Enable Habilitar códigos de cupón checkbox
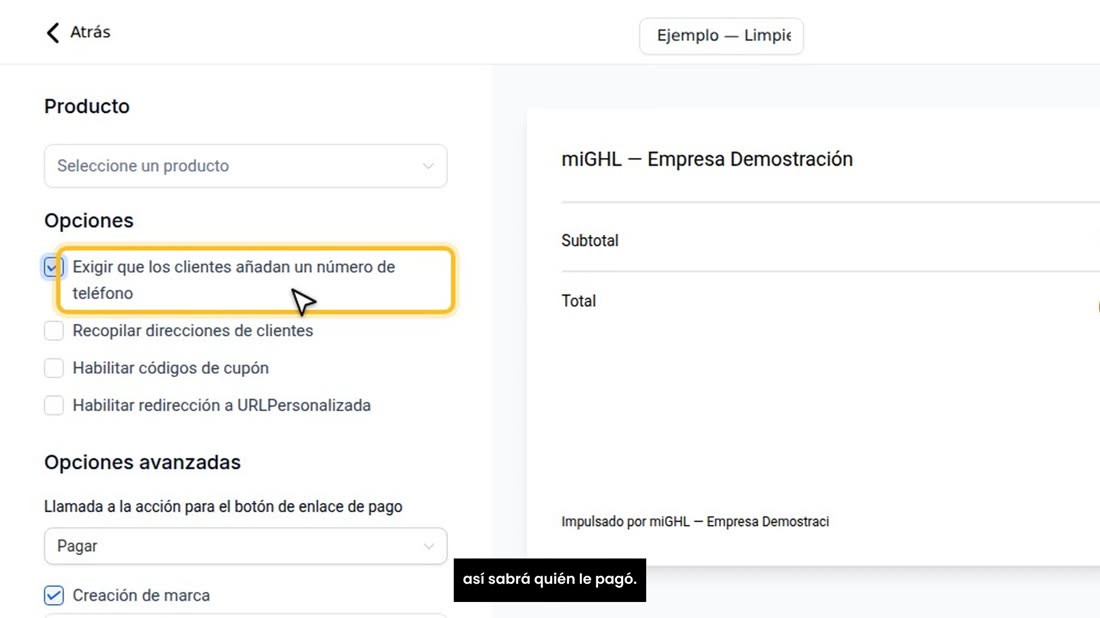1100x618 pixels. pos(54,368)
